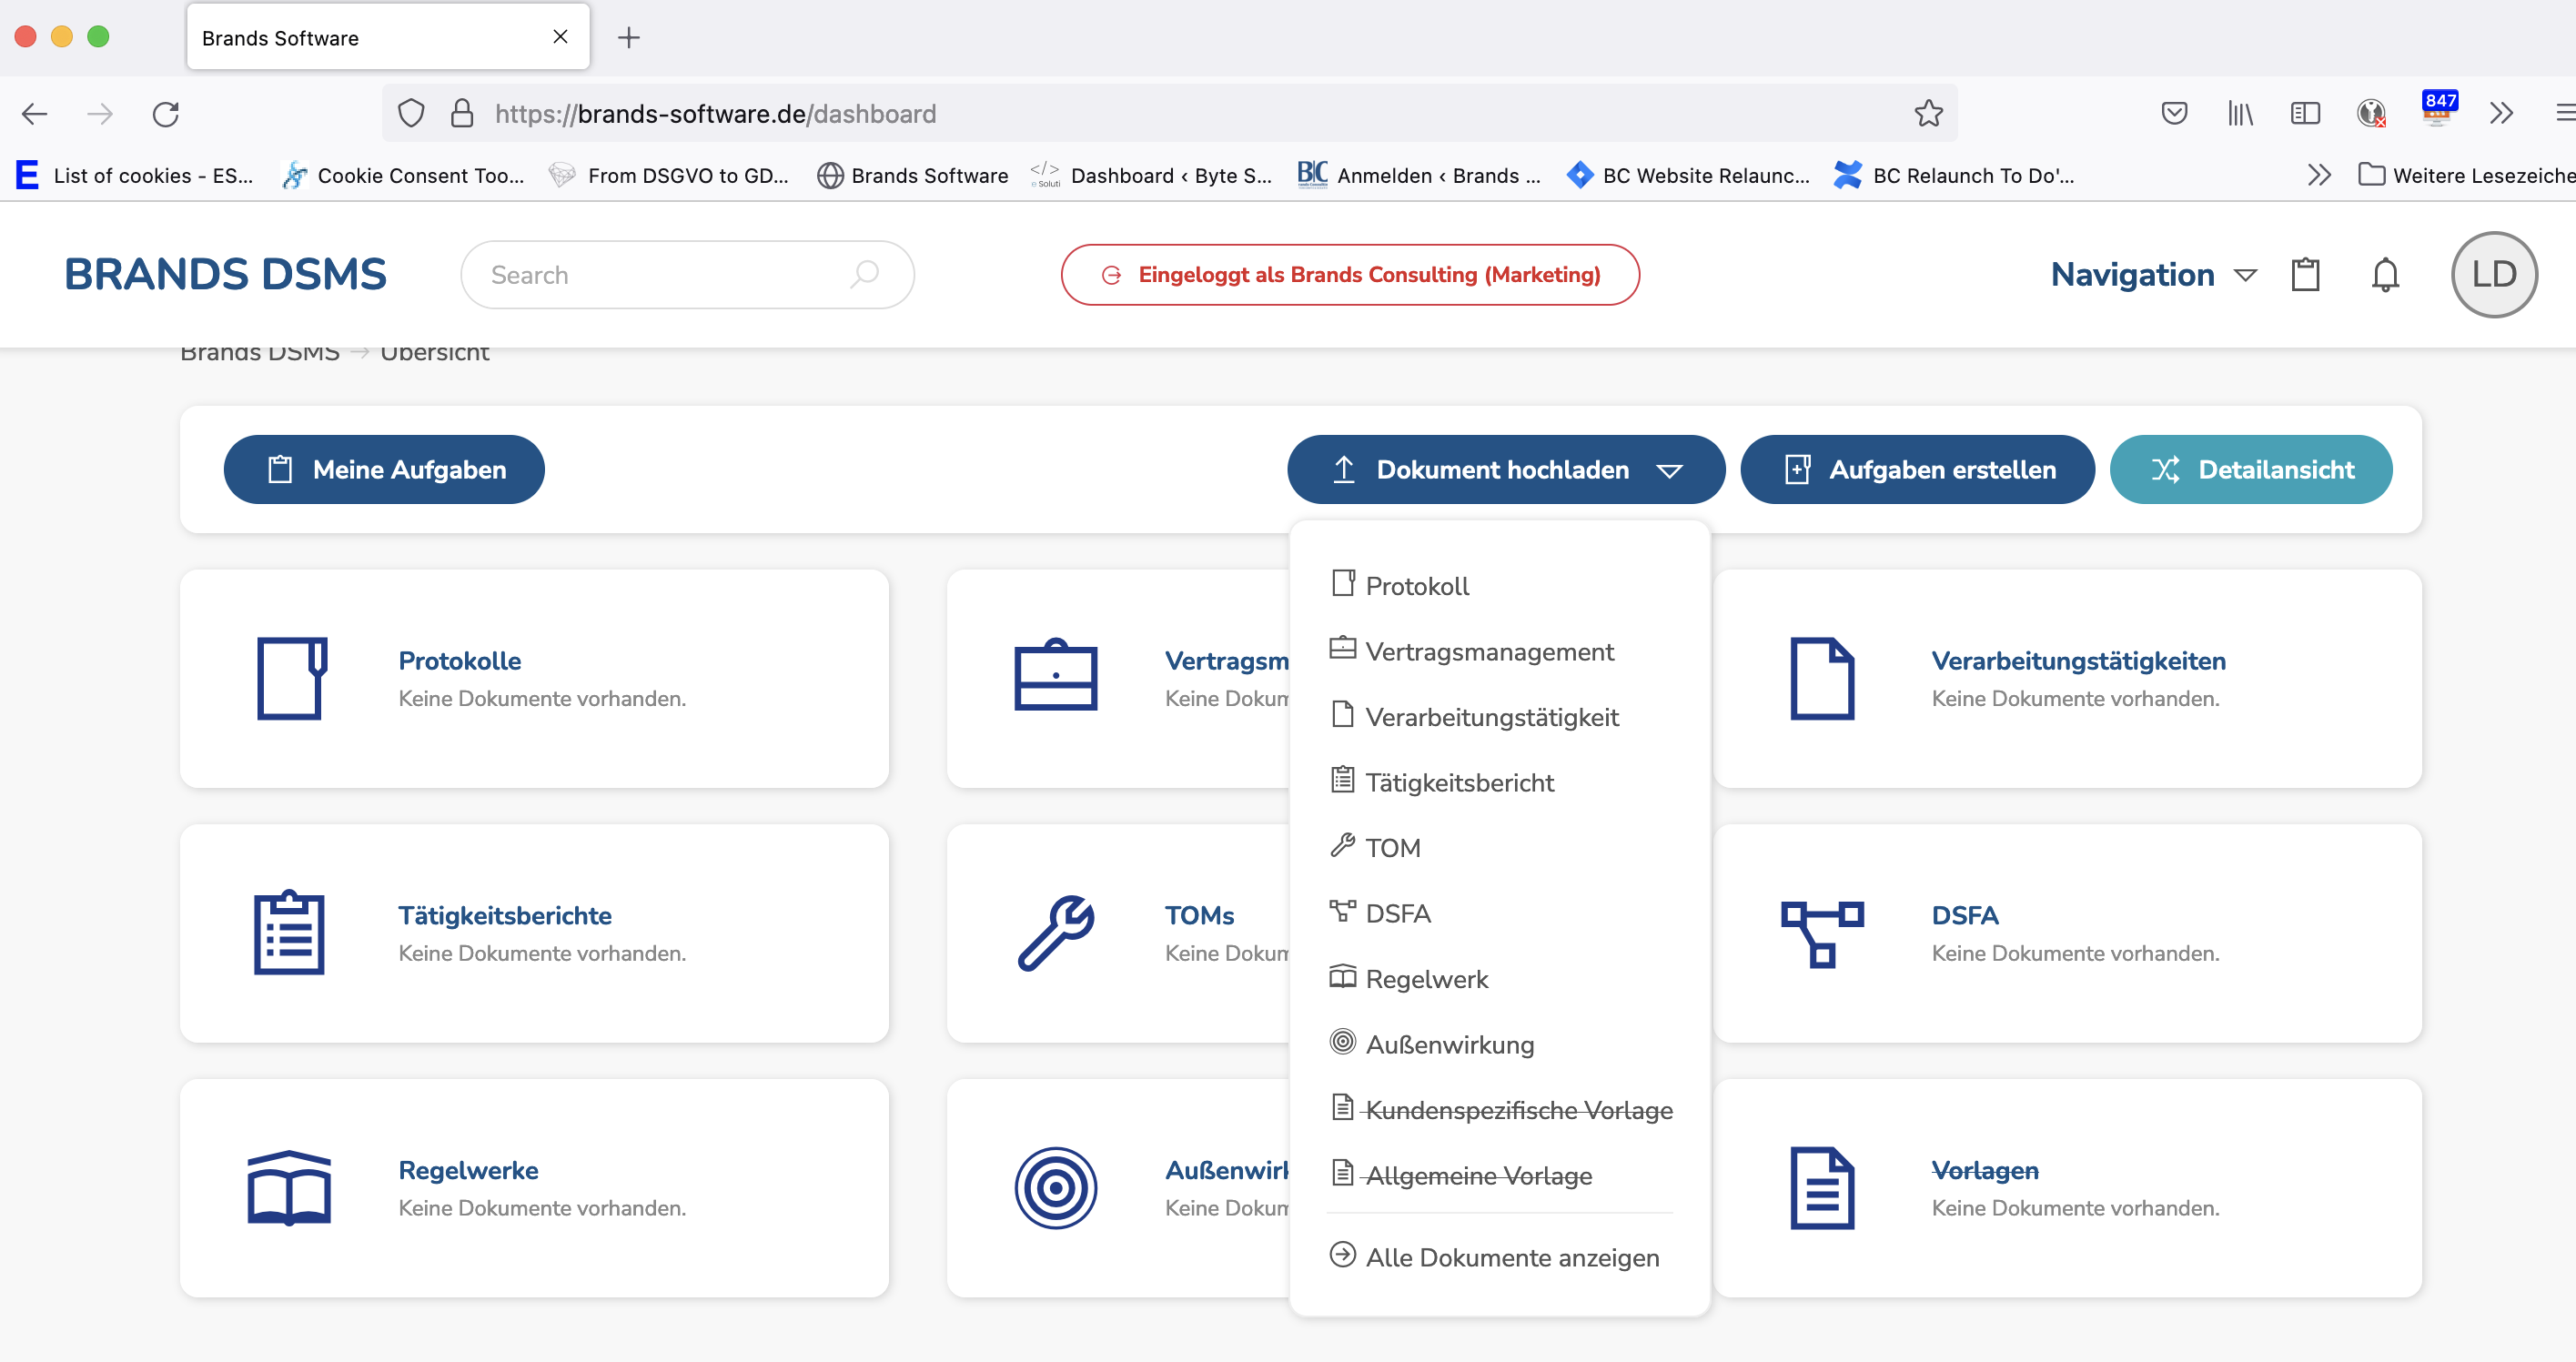Screen dimensions: 2576x1362
Task: Click the Vorlagen document icon
Action: coord(1821,1187)
